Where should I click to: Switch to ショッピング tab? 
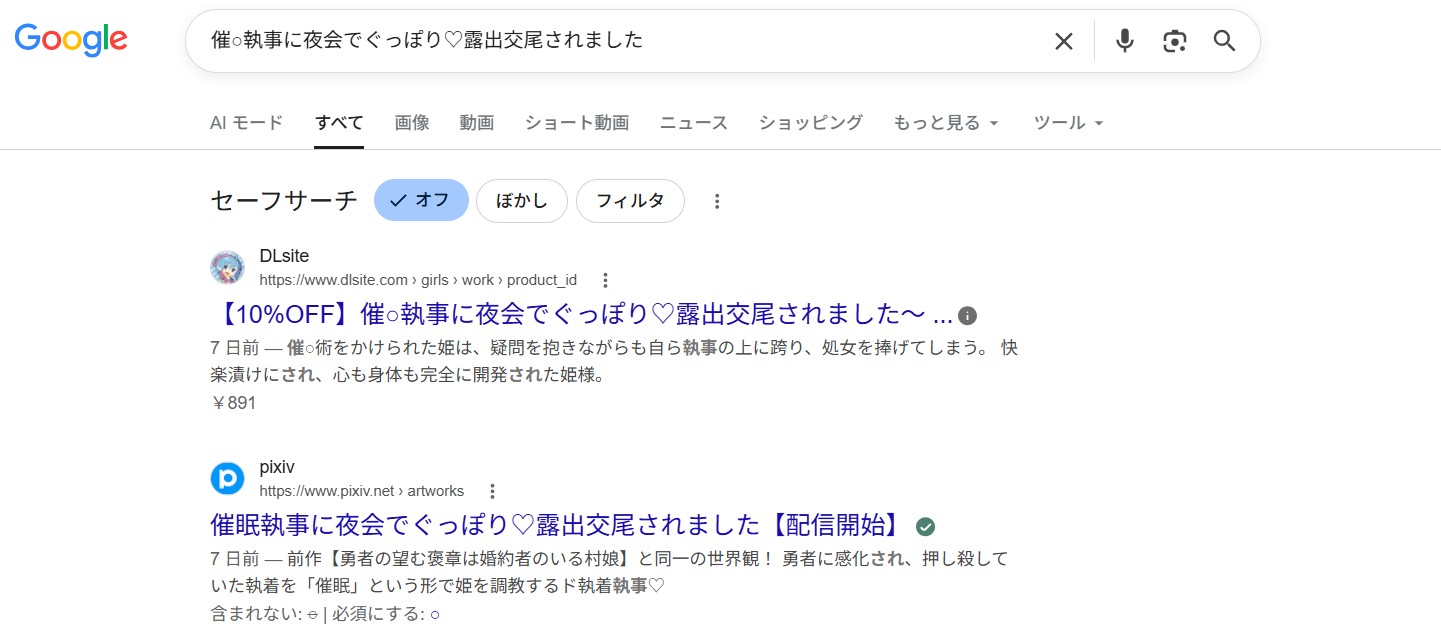(x=811, y=123)
